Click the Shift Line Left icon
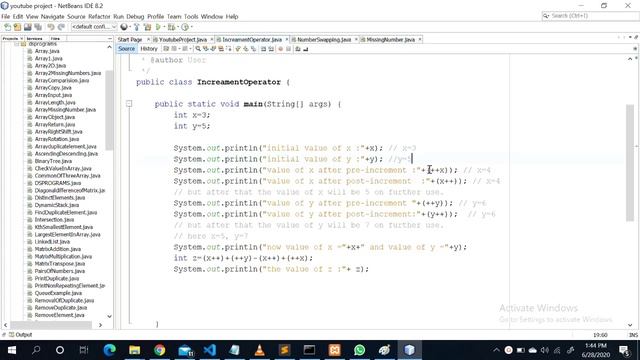The height and width of the screenshot is (360, 640). tap(263, 49)
